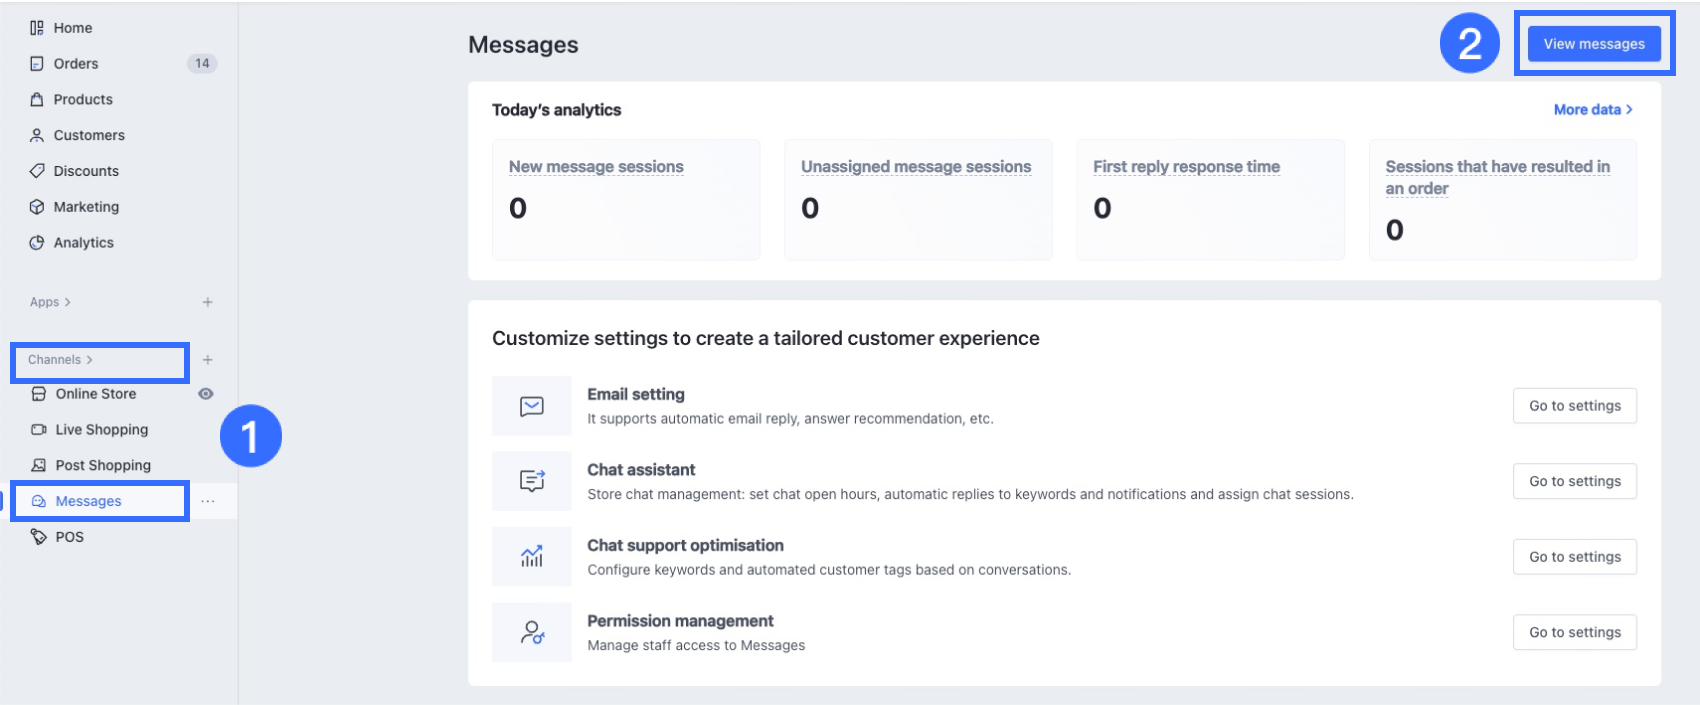Click the POS tag icon in sidebar
The image size is (1700, 705).
click(x=39, y=537)
